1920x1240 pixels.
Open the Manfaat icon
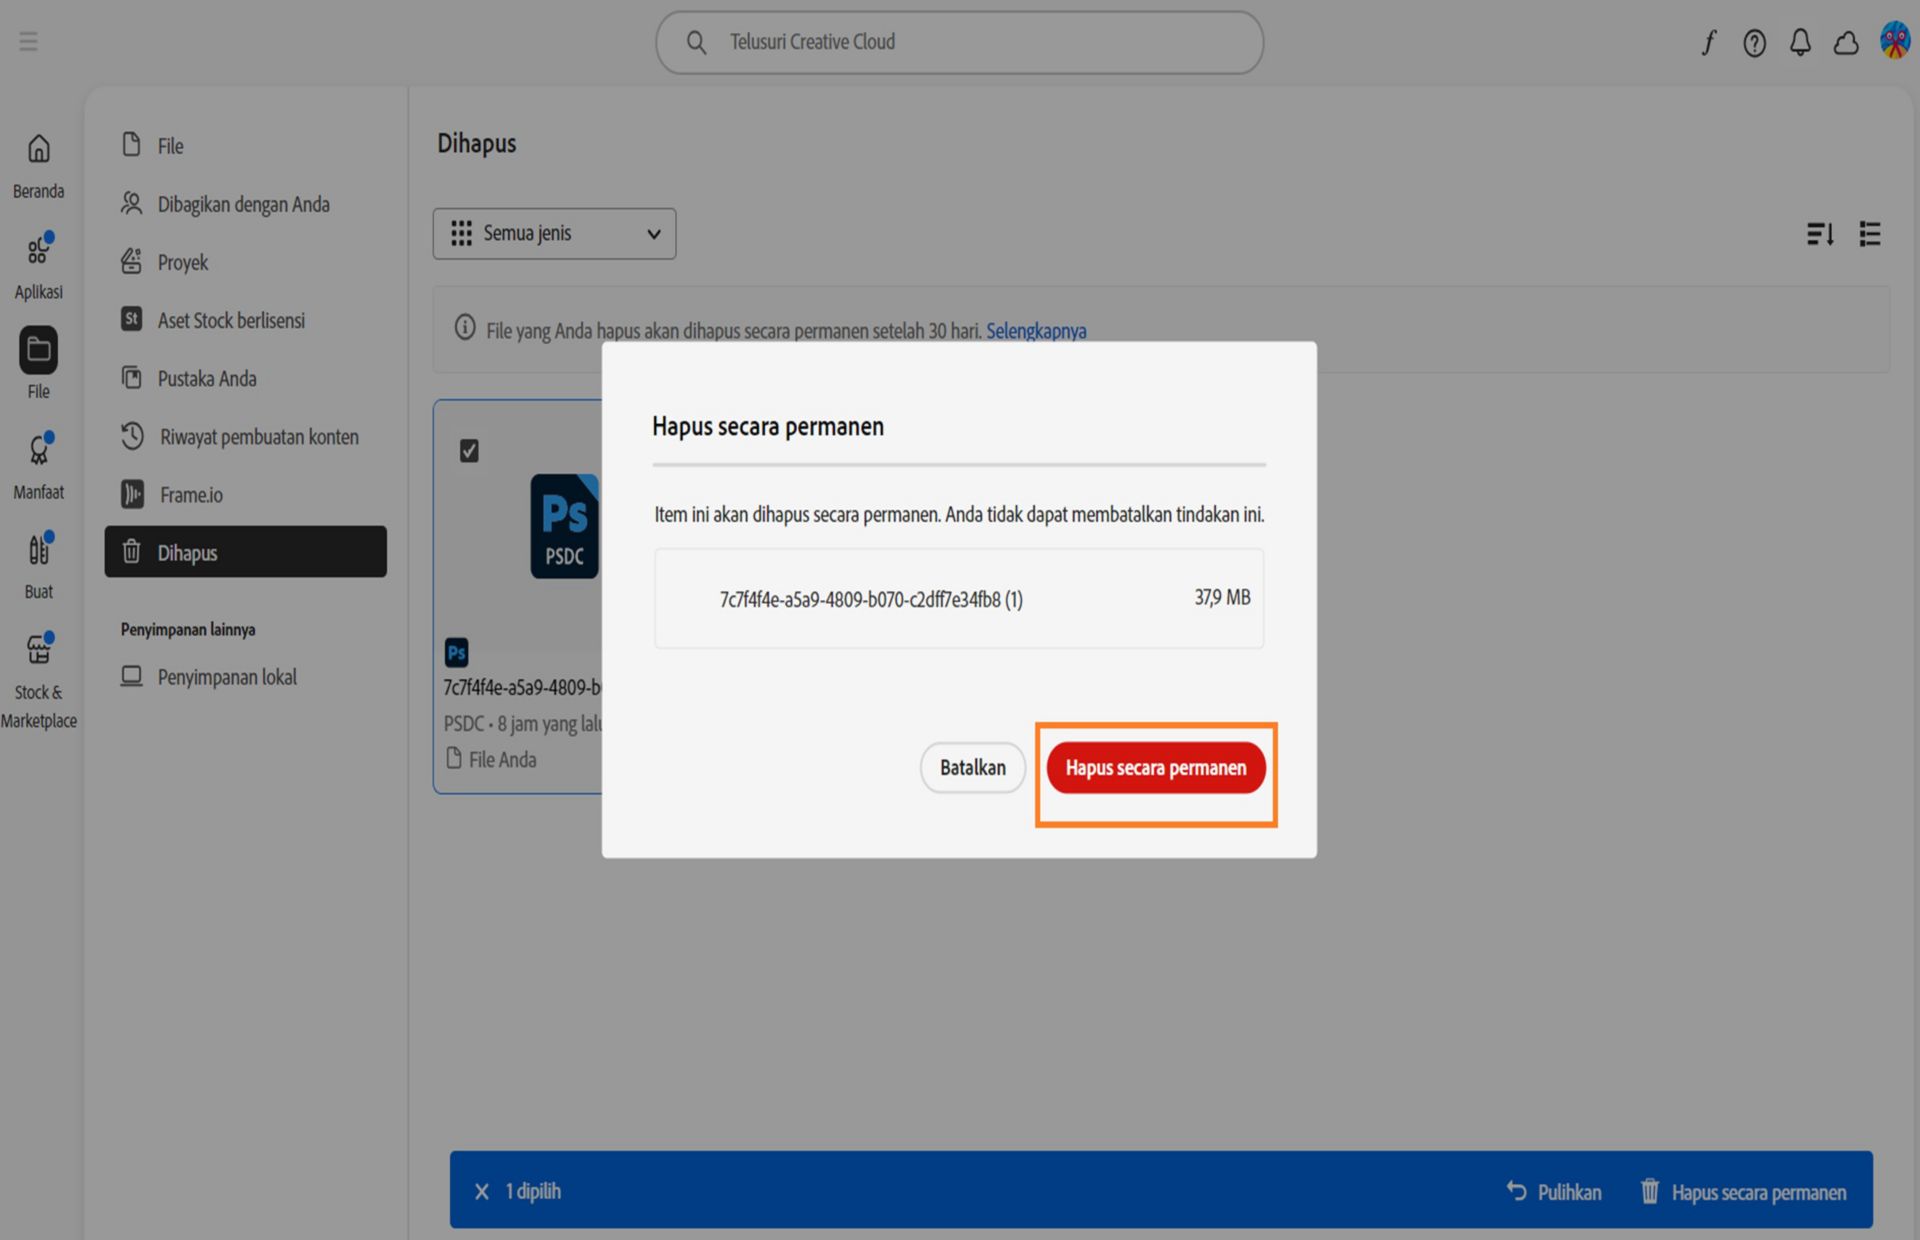(39, 450)
